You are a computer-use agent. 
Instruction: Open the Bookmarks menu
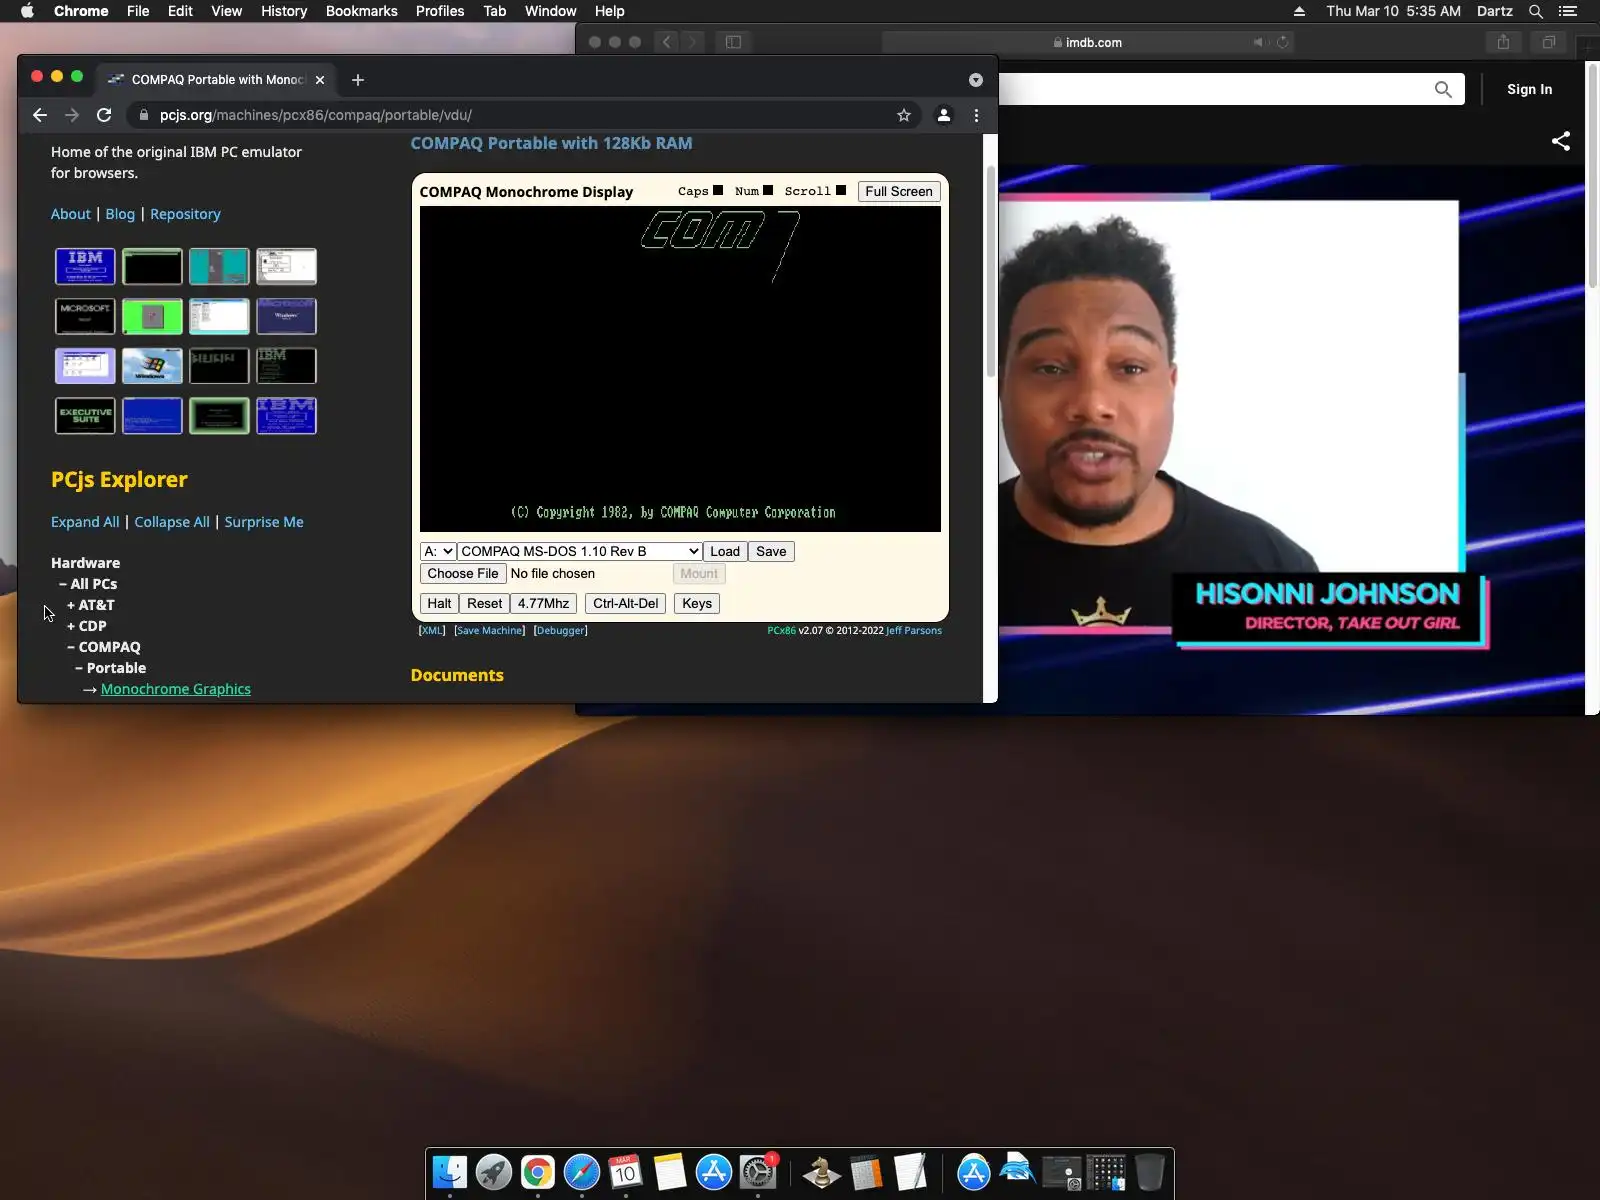362,11
